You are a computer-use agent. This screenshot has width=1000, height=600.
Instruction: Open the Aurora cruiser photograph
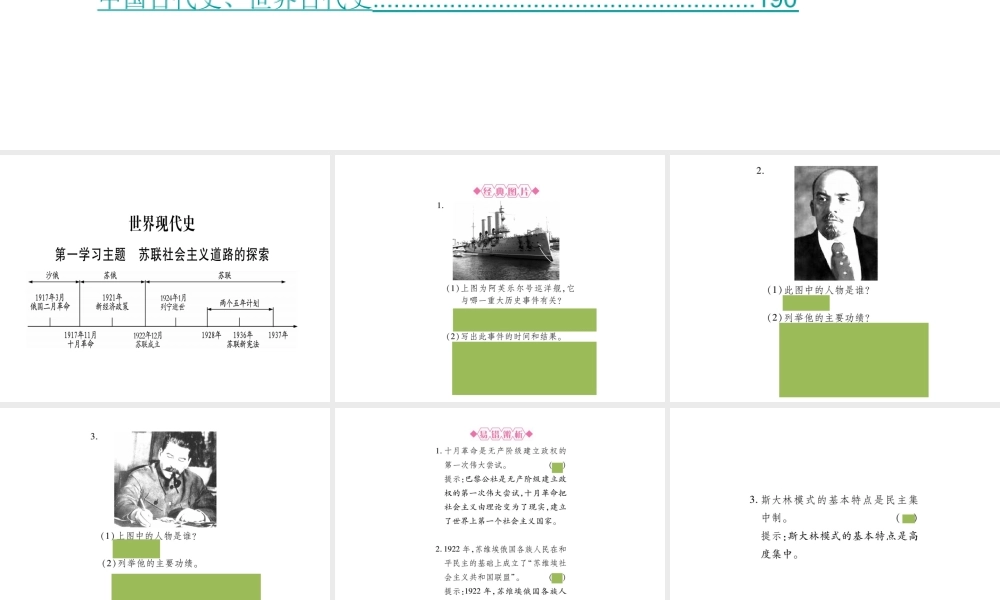click(506, 241)
